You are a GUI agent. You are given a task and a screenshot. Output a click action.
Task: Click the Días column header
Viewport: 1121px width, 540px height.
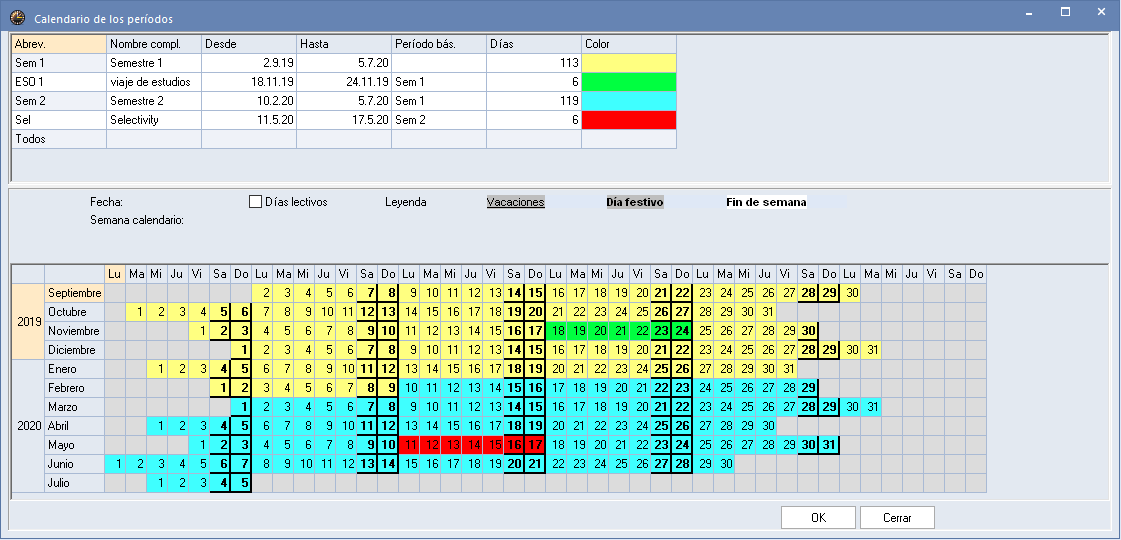point(534,44)
